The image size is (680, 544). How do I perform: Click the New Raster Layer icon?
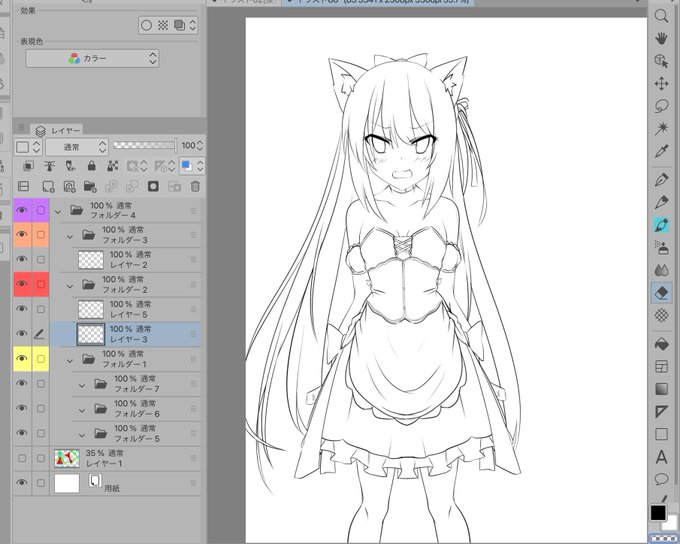[x=48, y=187]
